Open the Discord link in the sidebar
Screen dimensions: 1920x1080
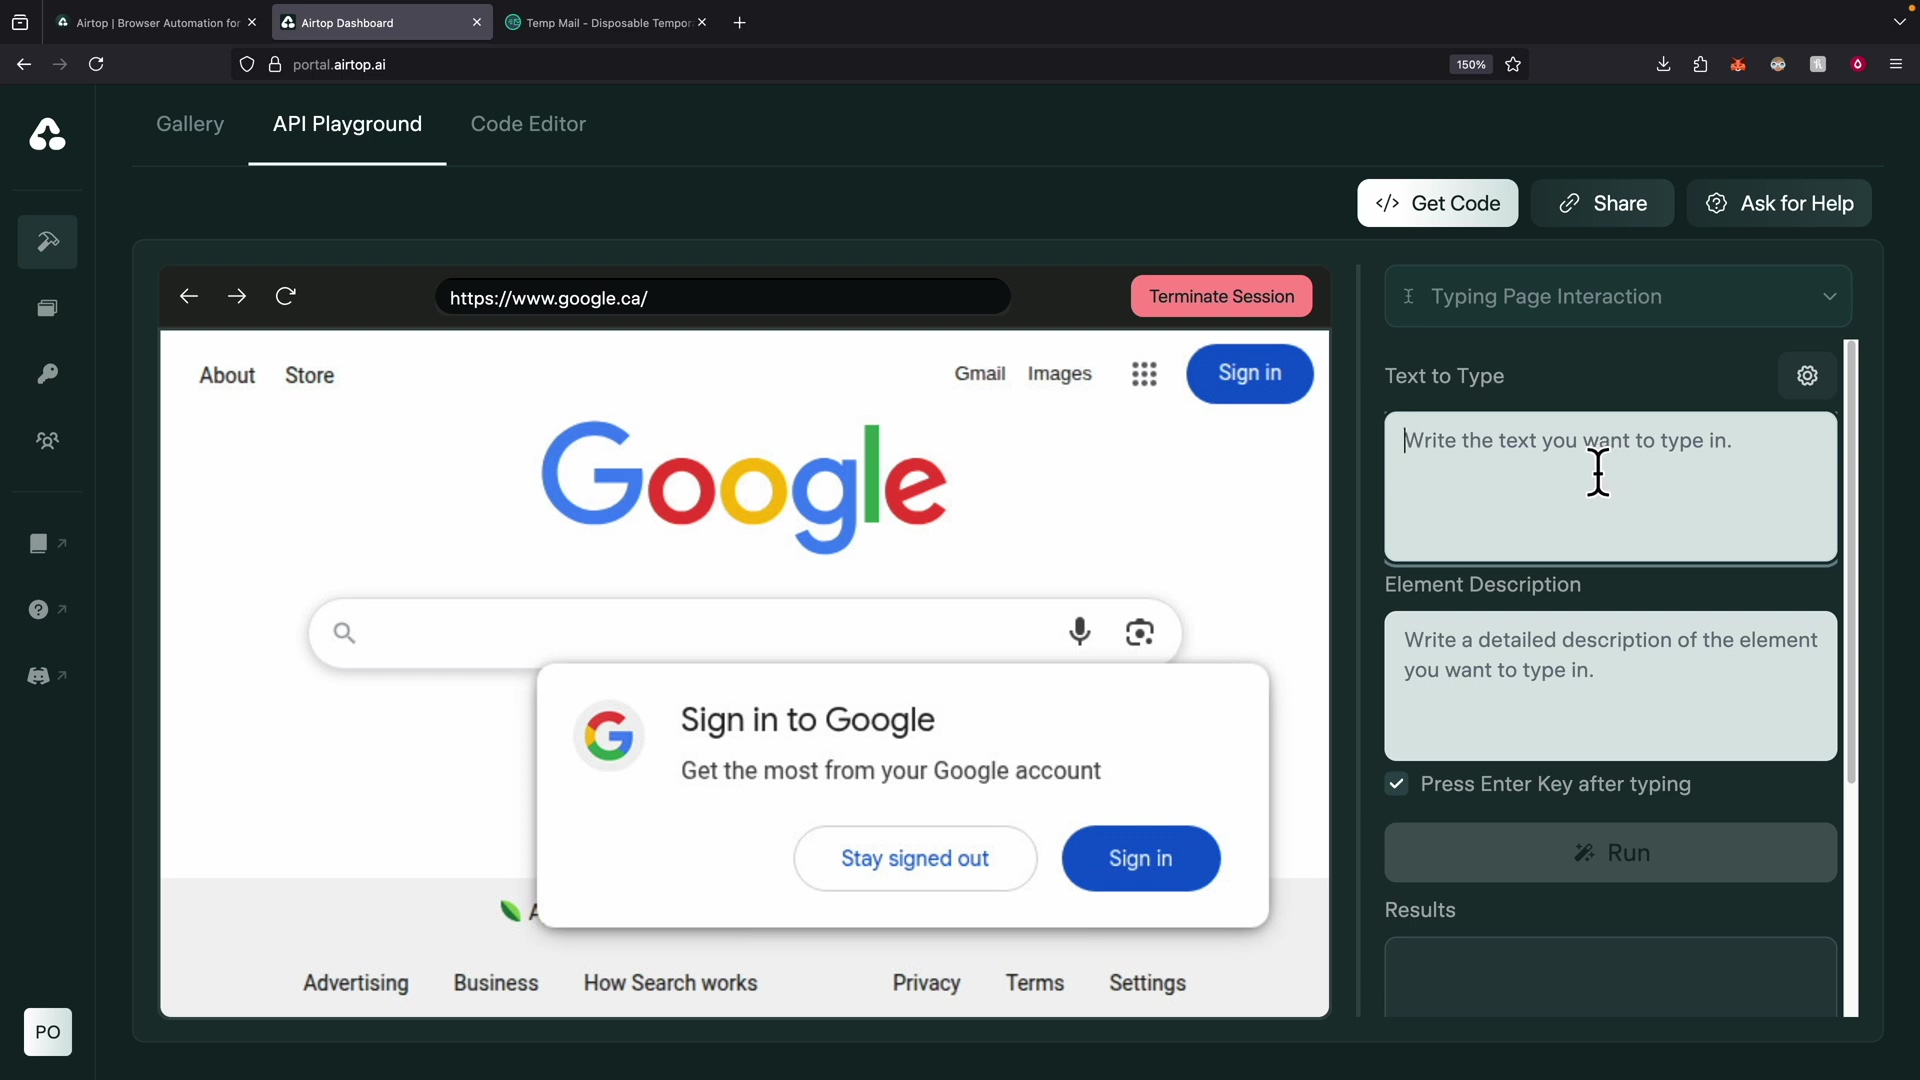(x=39, y=676)
